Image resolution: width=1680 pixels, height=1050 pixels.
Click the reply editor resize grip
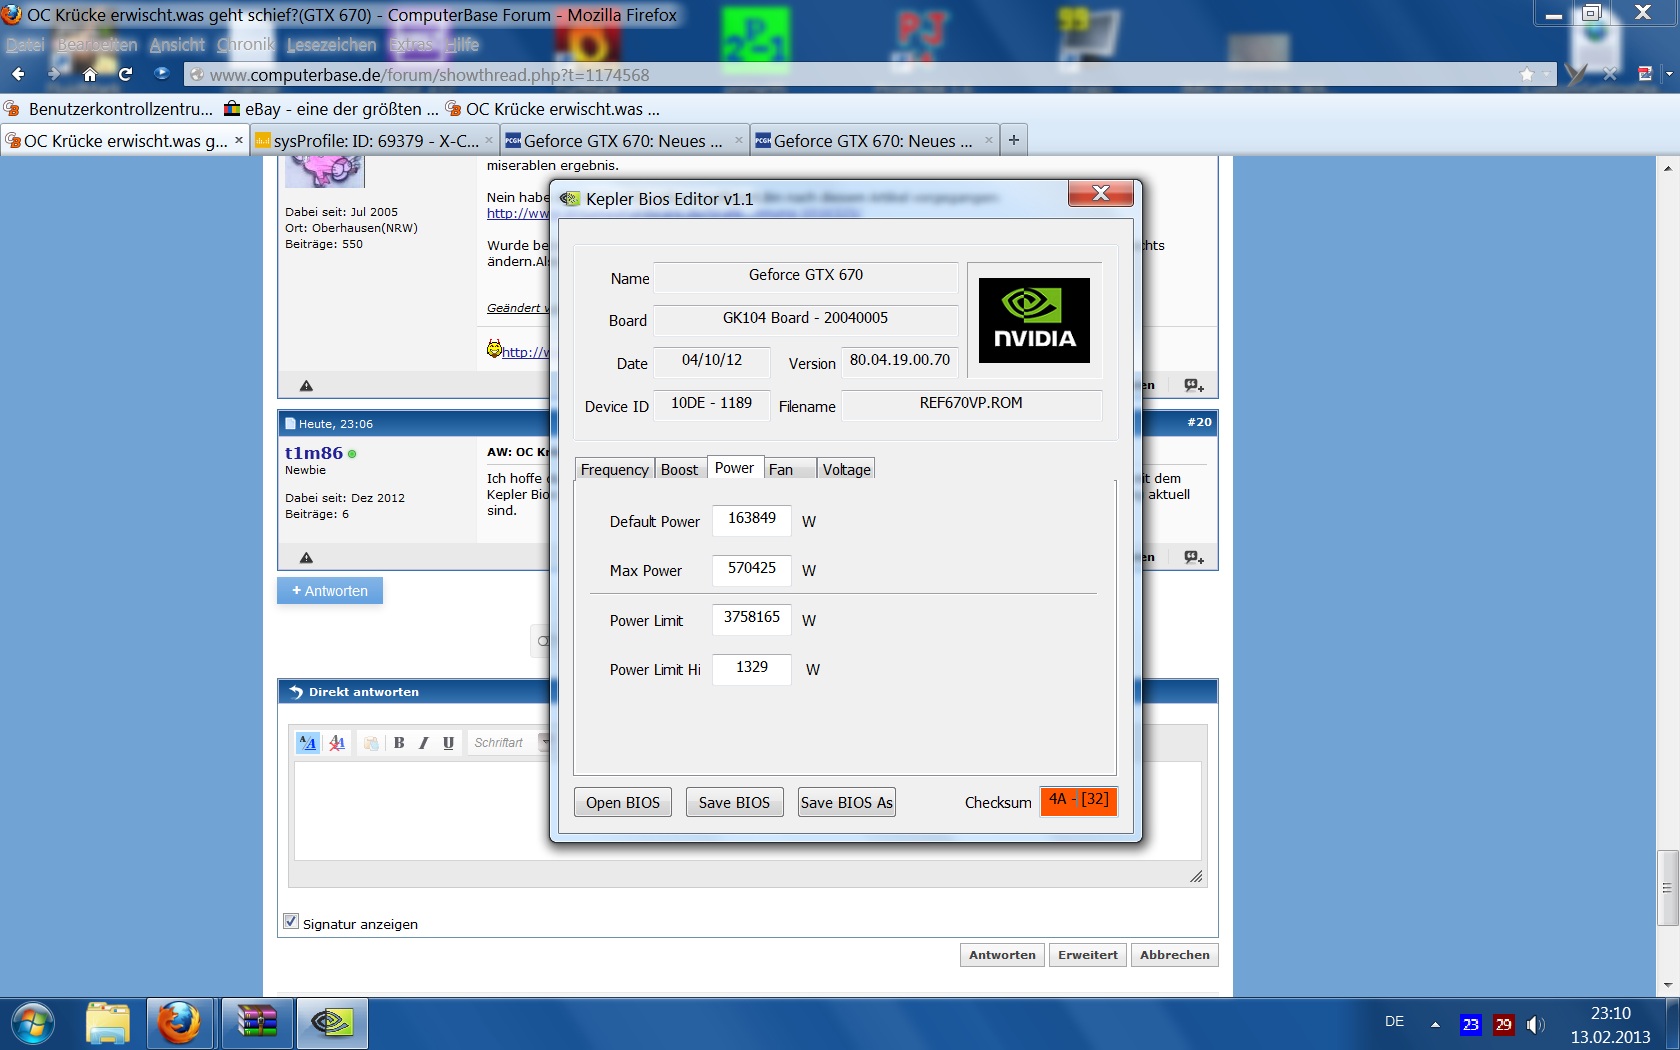(1196, 876)
